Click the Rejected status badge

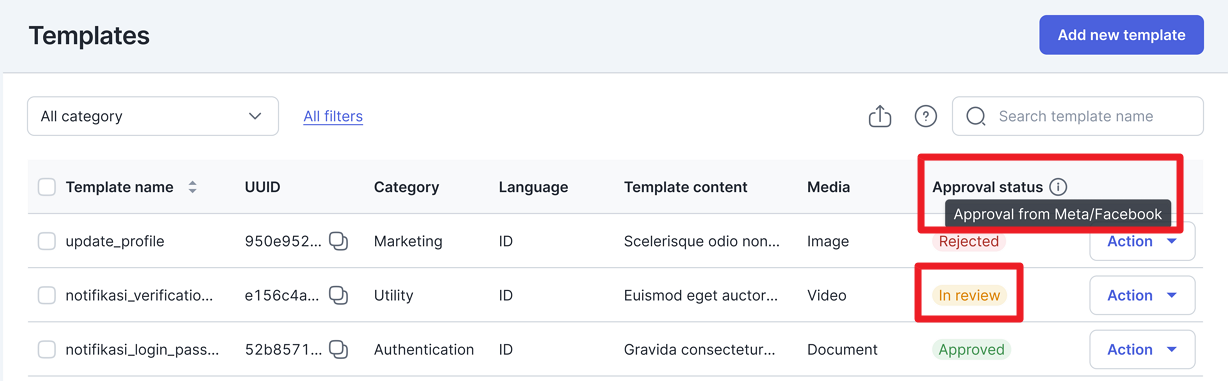[968, 241]
